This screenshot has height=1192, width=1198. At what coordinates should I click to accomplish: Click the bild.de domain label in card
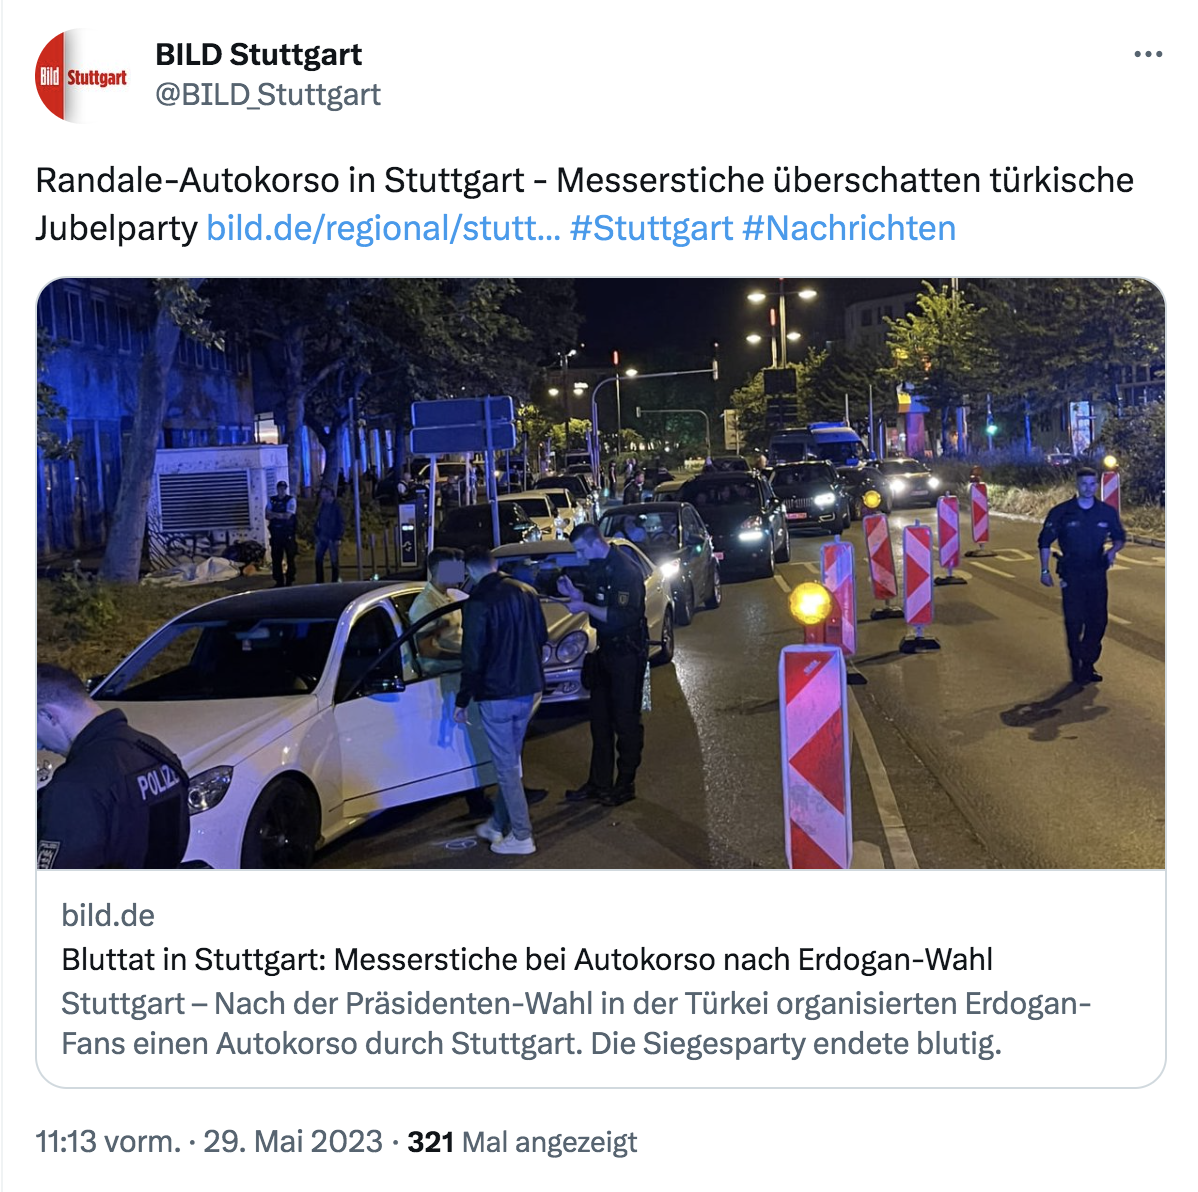108,915
